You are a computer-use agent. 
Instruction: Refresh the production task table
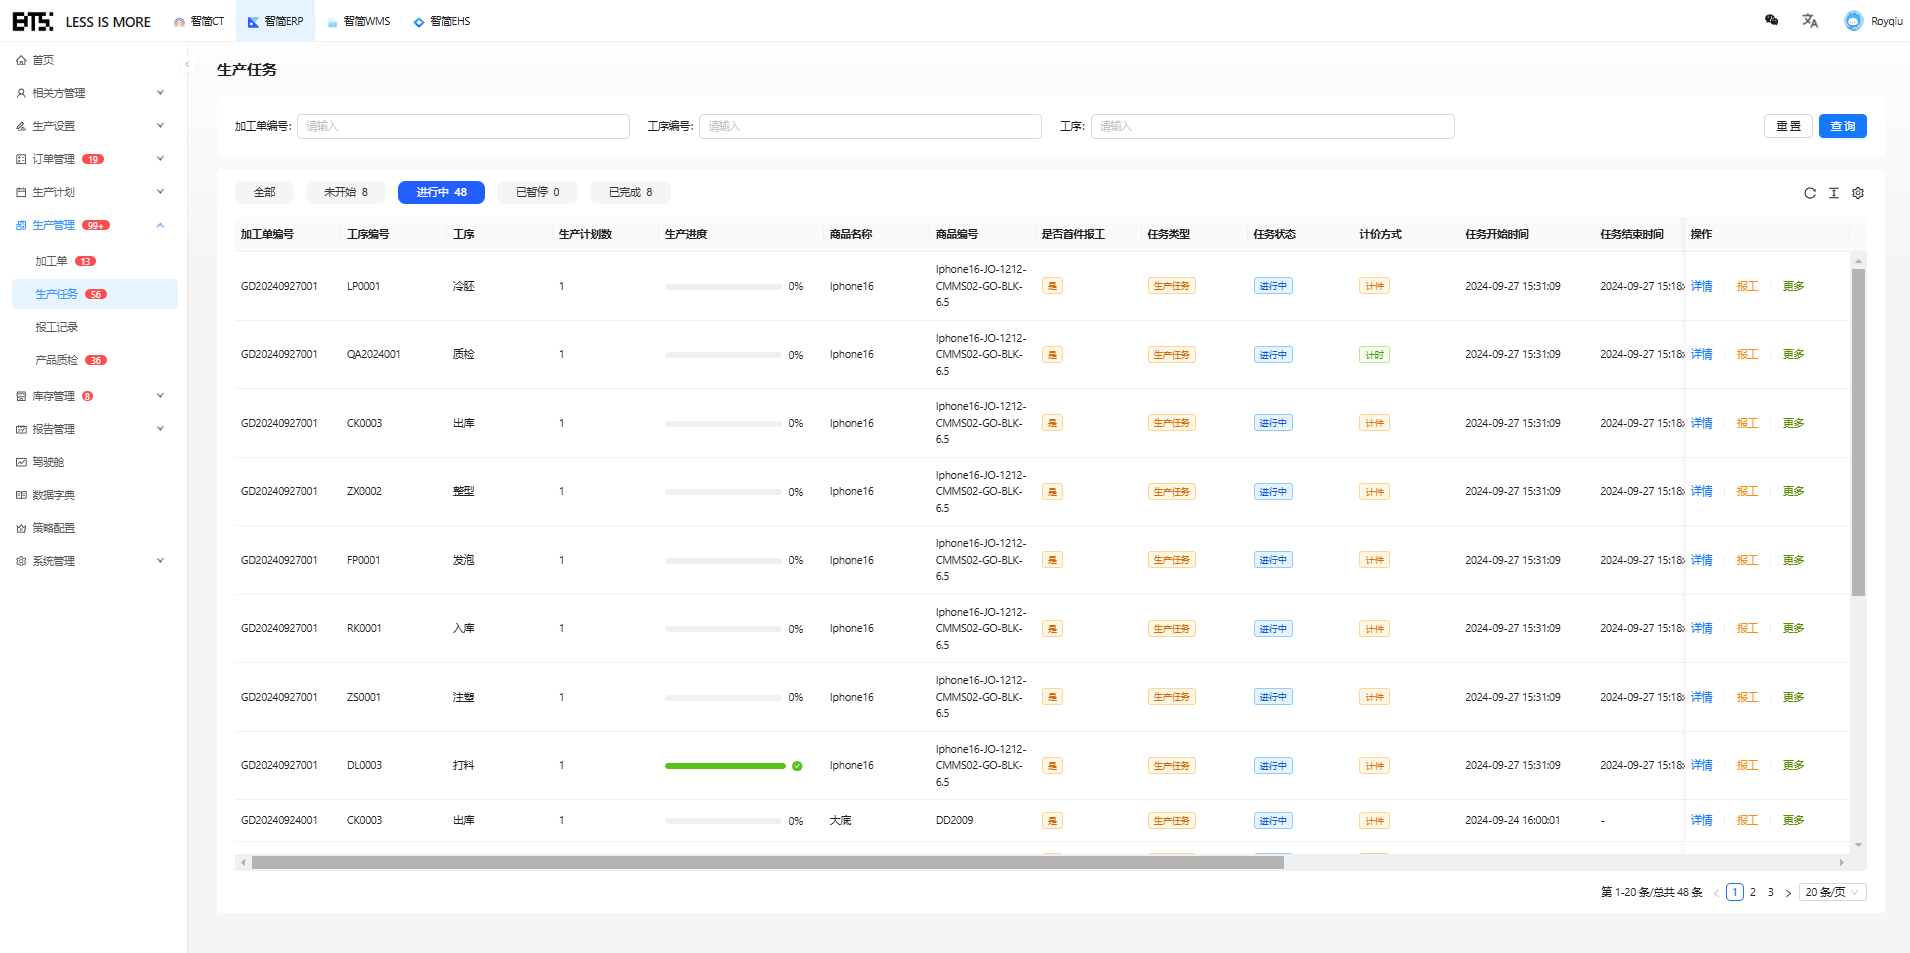[1810, 193]
